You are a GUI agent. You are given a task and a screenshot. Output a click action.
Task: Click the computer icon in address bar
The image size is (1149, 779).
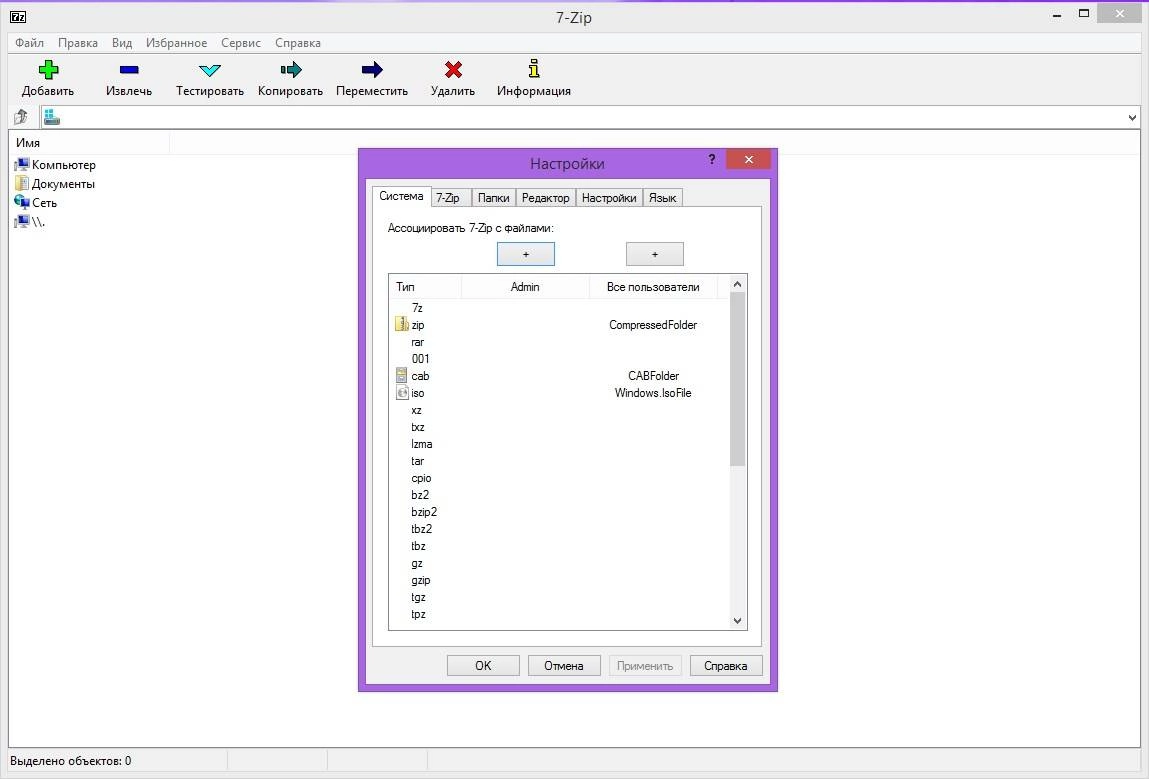pos(51,117)
